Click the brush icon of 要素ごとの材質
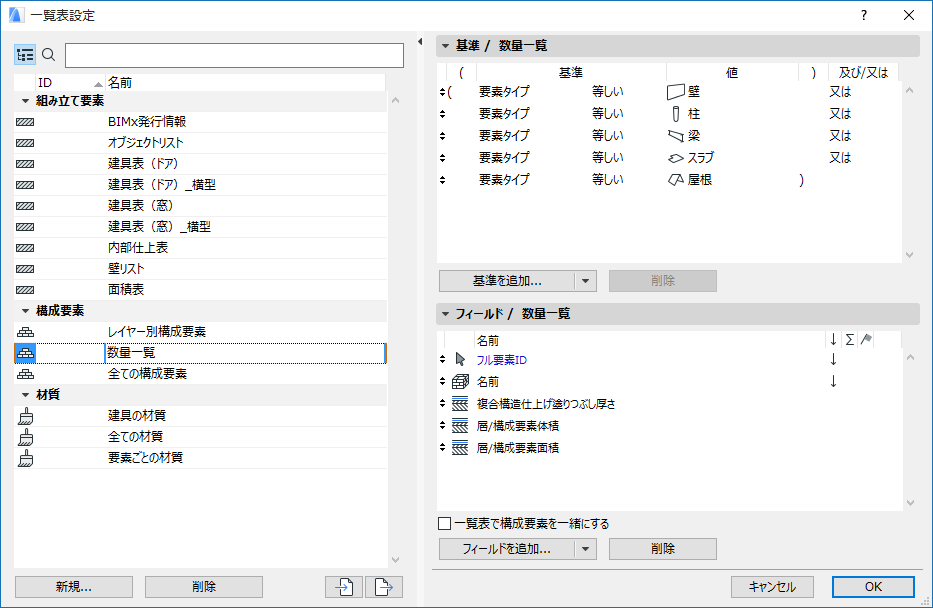 coord(26,458)
